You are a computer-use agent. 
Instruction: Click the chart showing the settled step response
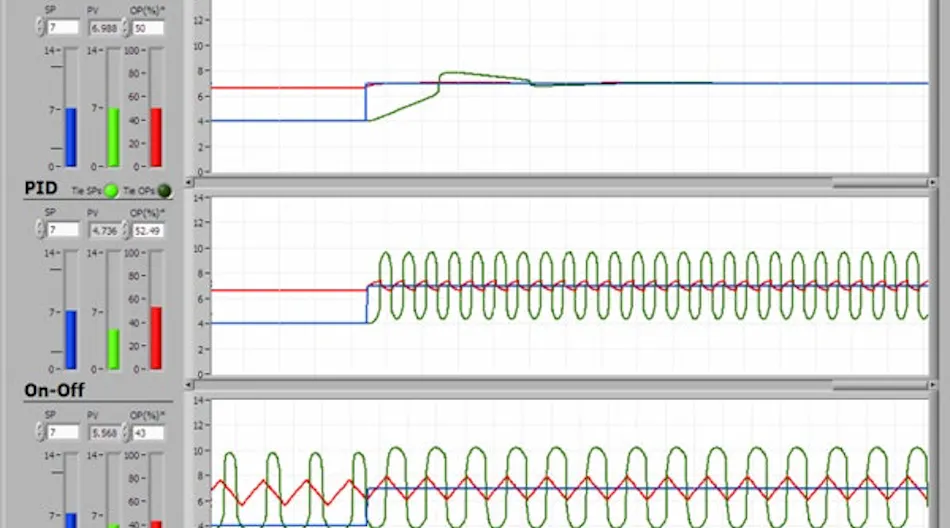570,86
